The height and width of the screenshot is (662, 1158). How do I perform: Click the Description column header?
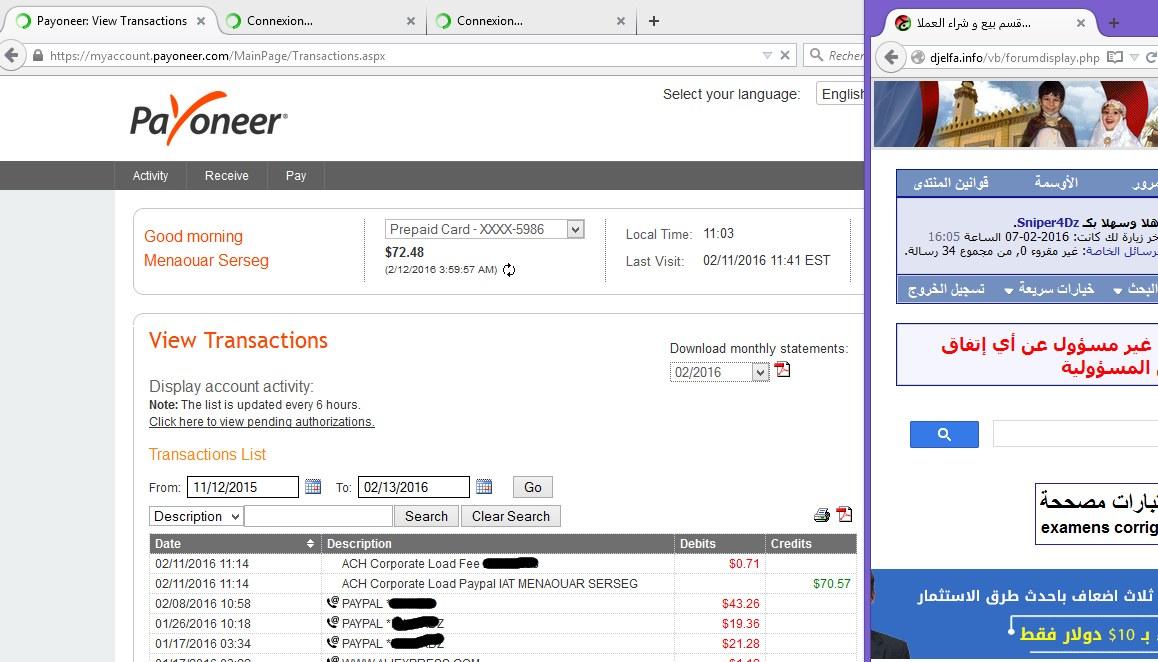coord(360,544)
